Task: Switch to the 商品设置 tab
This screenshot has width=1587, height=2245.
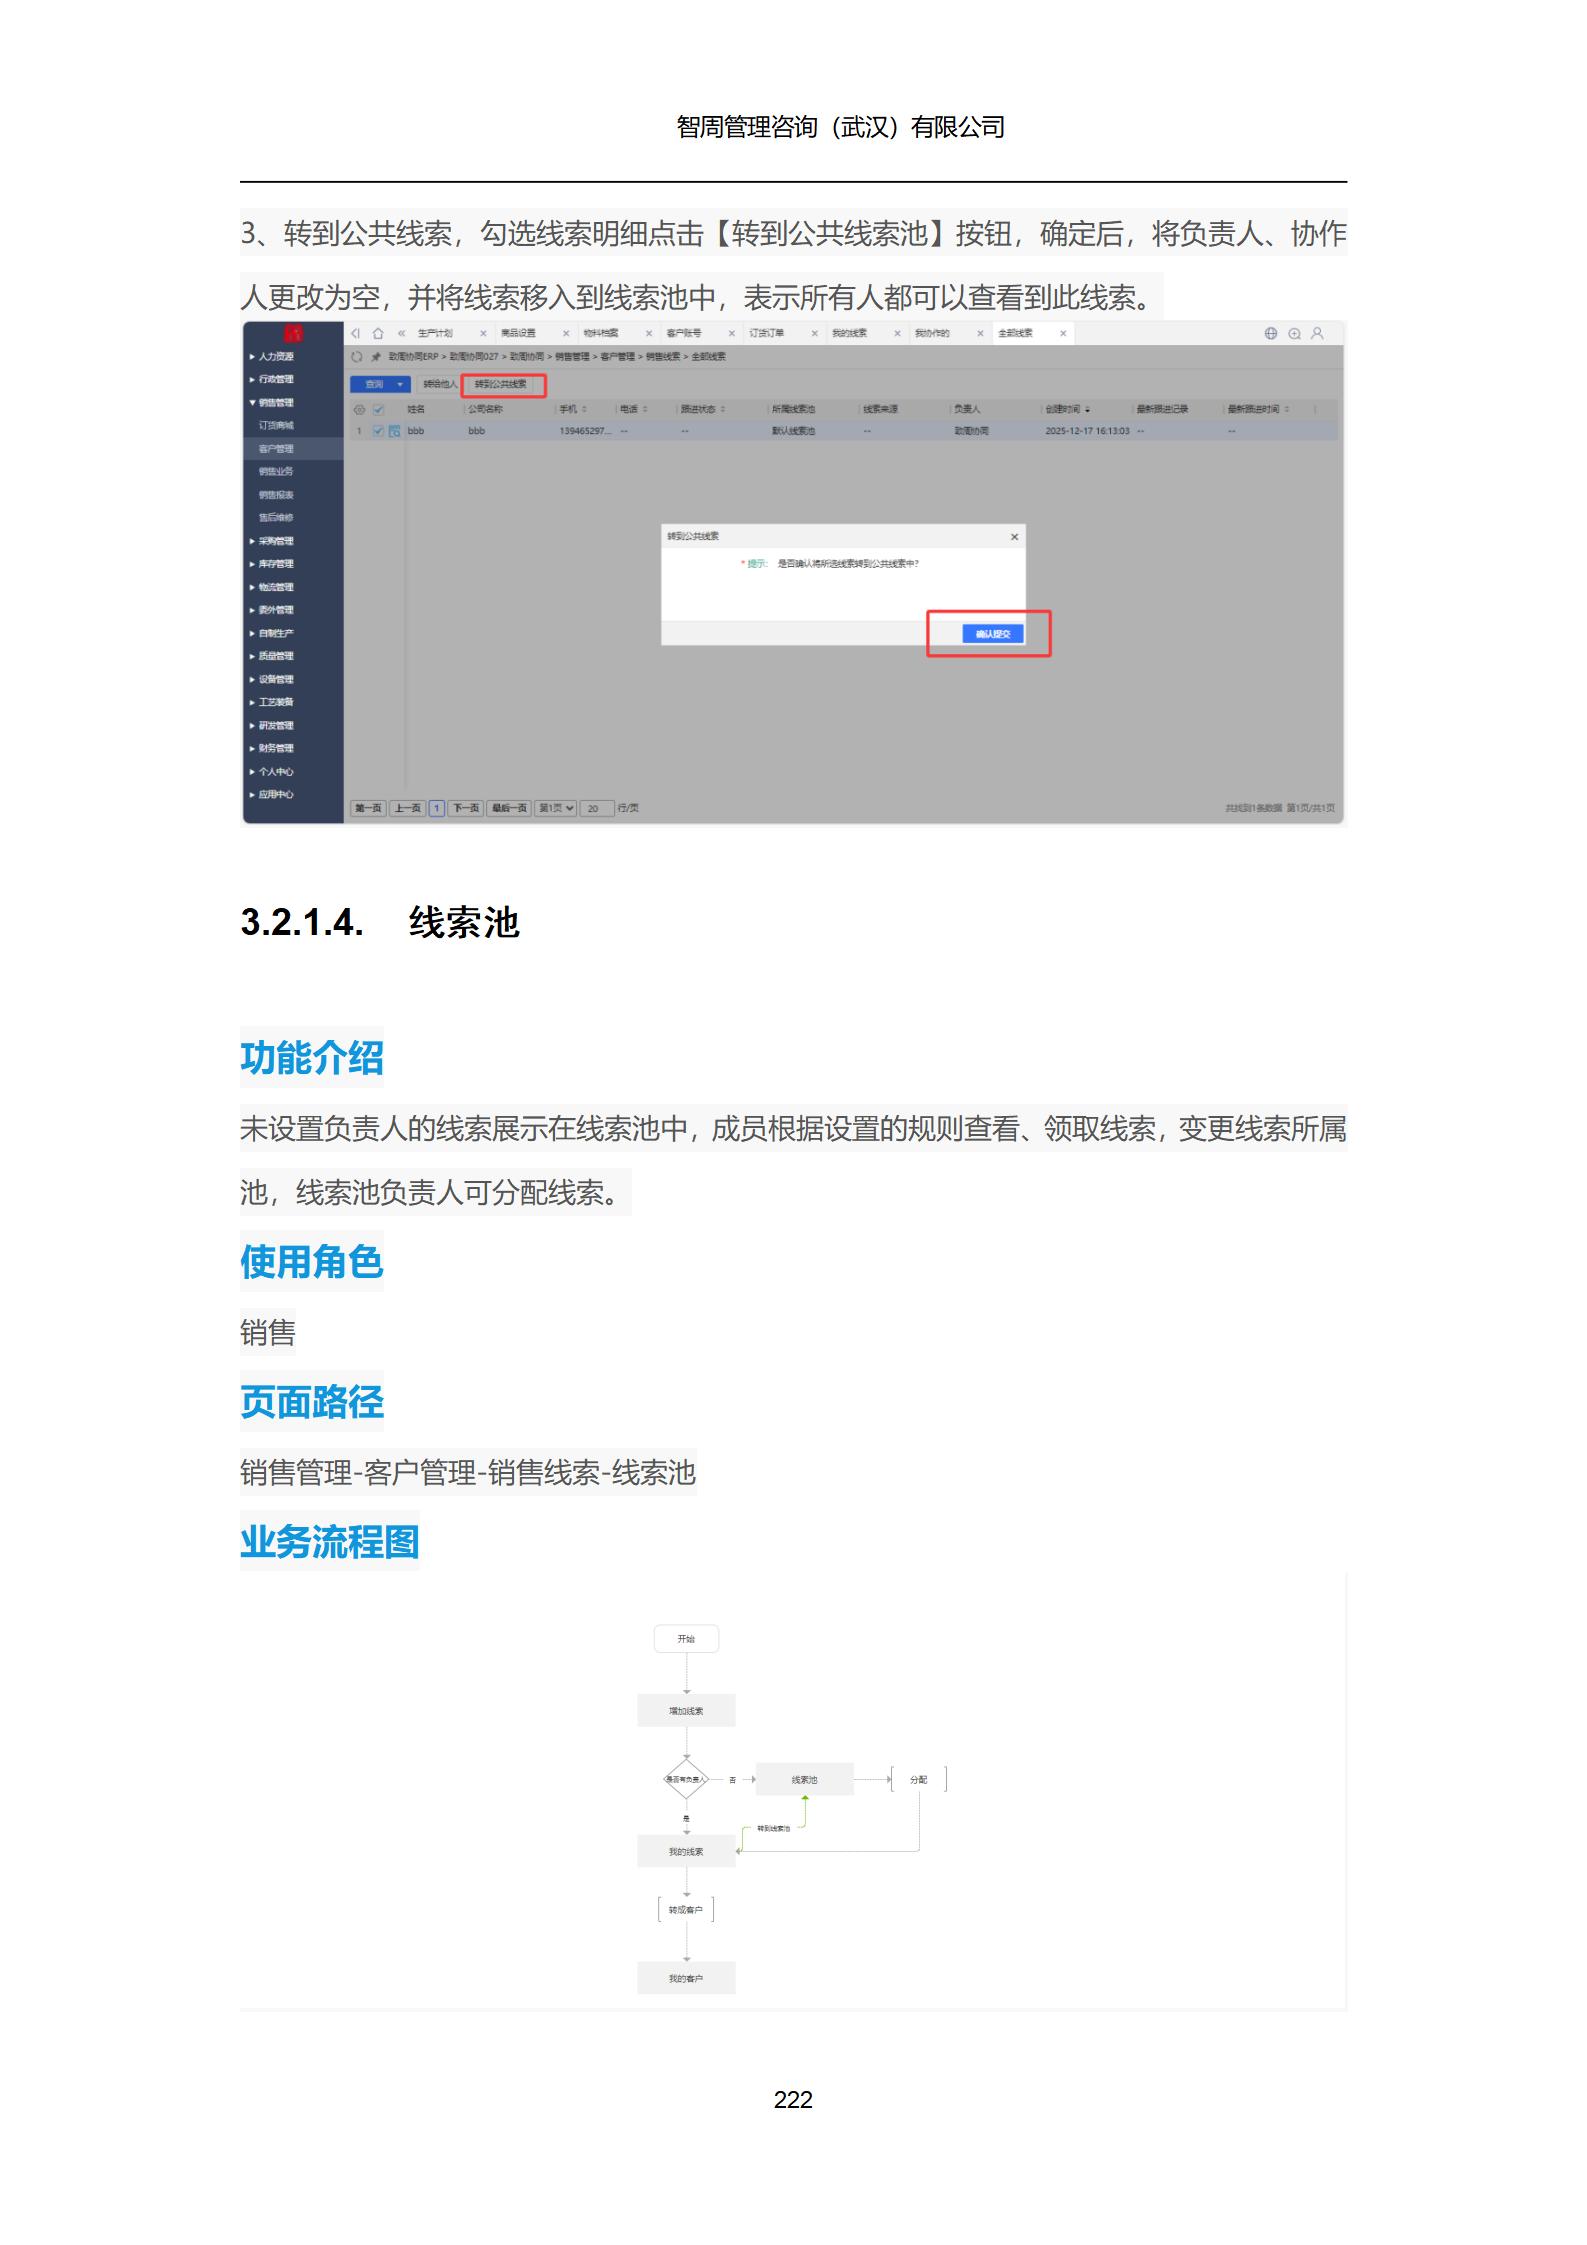Action: click(518, 333)
